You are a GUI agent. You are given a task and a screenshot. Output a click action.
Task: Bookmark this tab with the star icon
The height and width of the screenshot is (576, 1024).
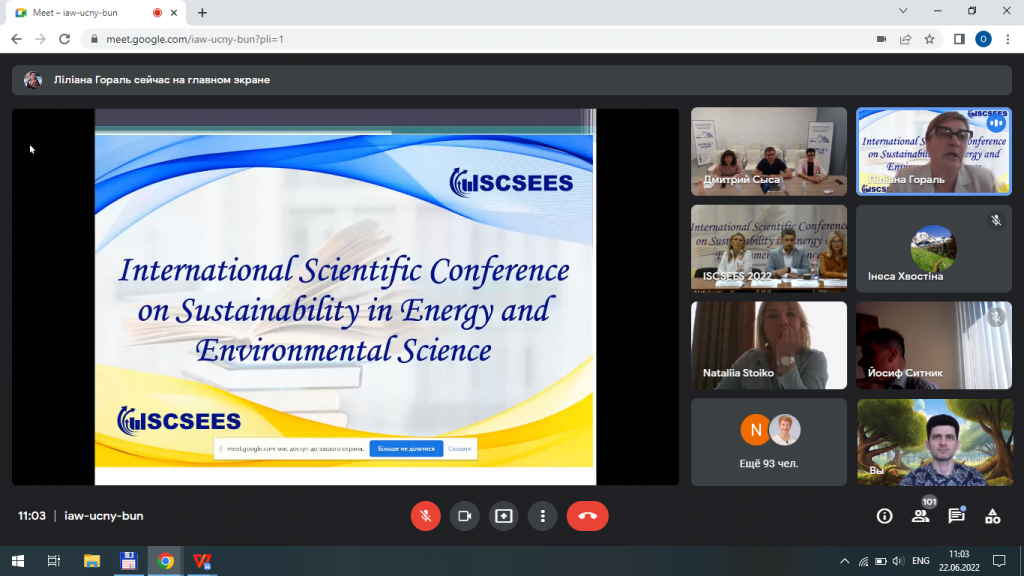pos(929,39)
